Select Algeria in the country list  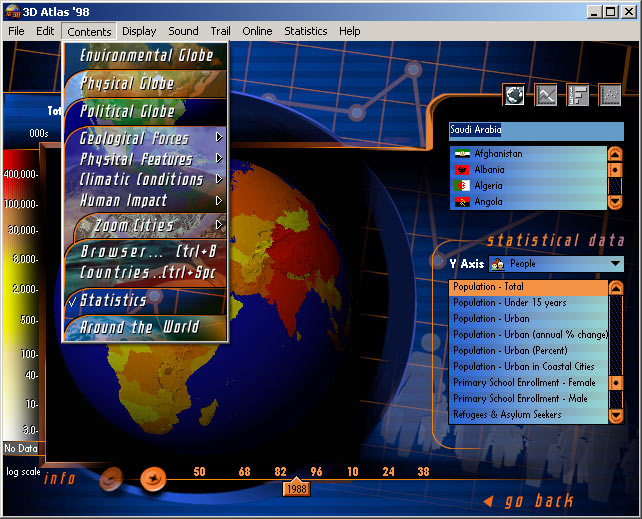528,186
